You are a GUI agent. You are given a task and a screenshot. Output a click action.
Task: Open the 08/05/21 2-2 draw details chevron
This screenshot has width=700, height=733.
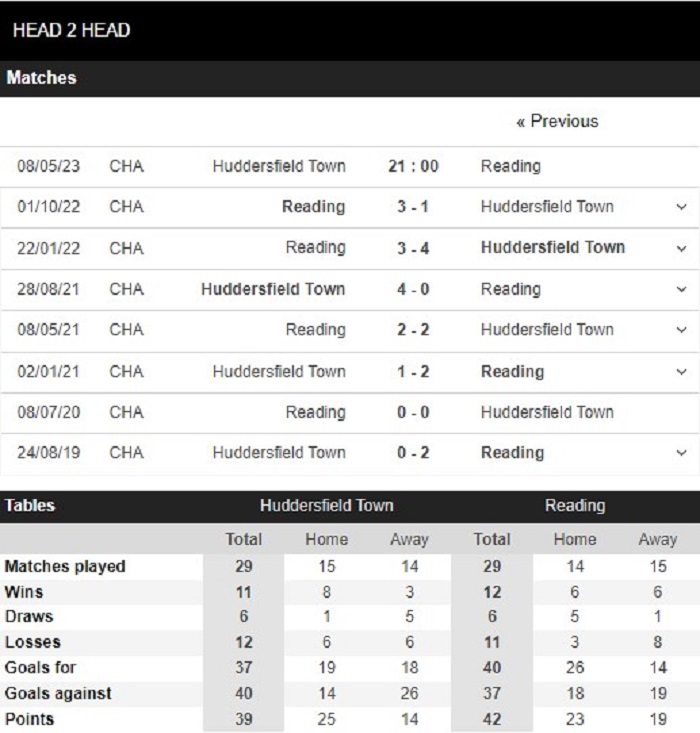coord(681,330)
